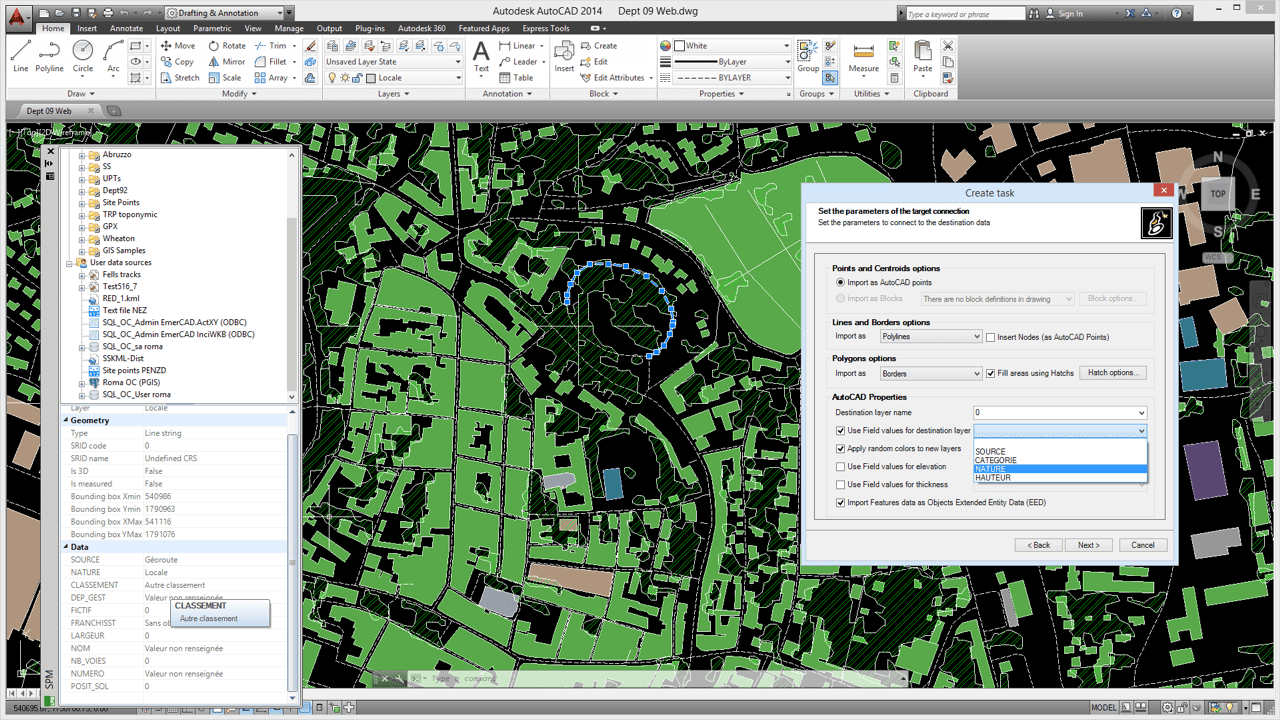Click the Back button in Create task
The width and height of the screenshot is (1280, 720).
click(x=1038, y=545)
